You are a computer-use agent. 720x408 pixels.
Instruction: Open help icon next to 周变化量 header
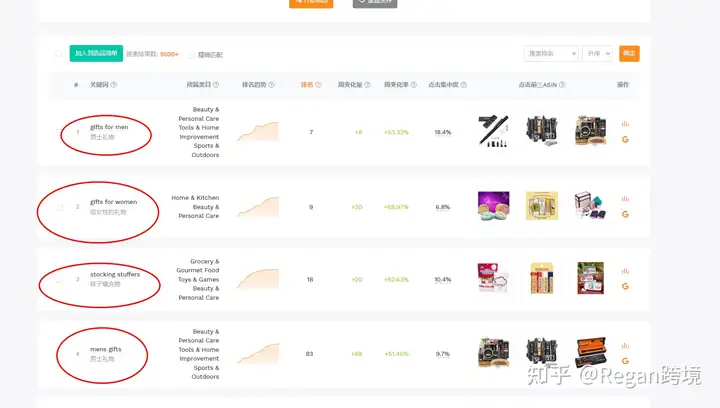tap(367, 84)
